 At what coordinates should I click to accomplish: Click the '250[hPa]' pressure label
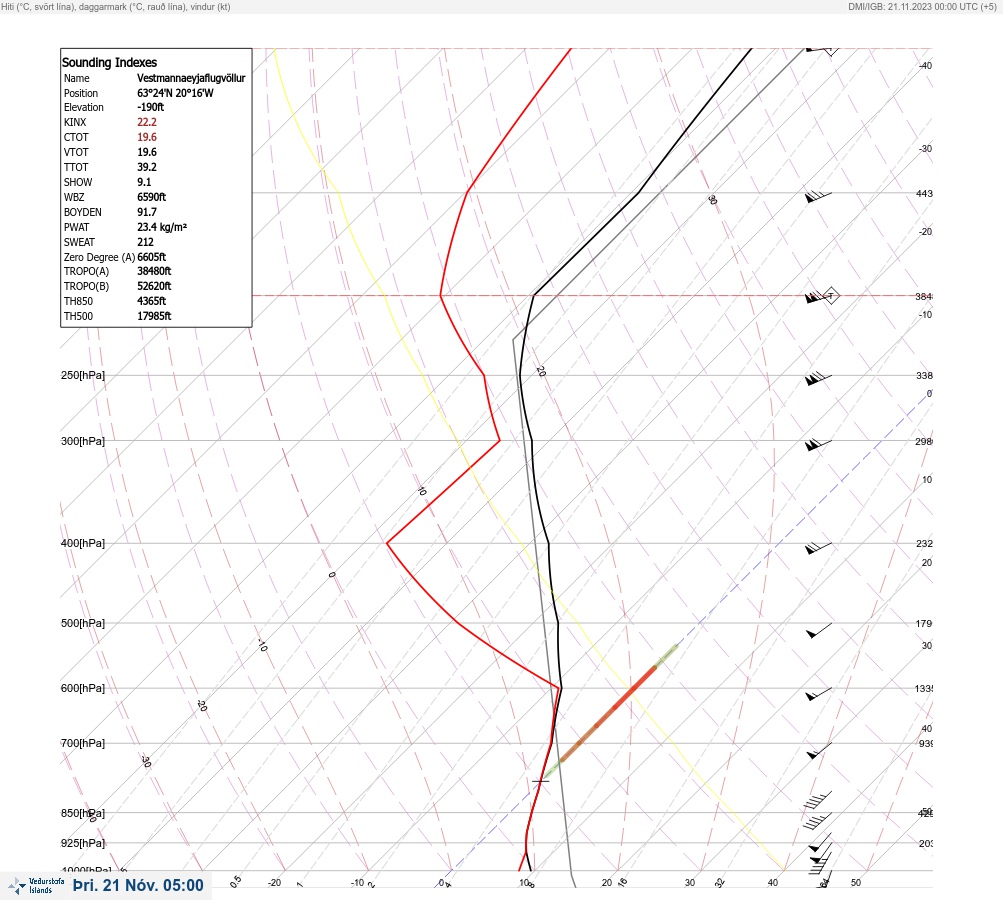click(x=83, y=375)
